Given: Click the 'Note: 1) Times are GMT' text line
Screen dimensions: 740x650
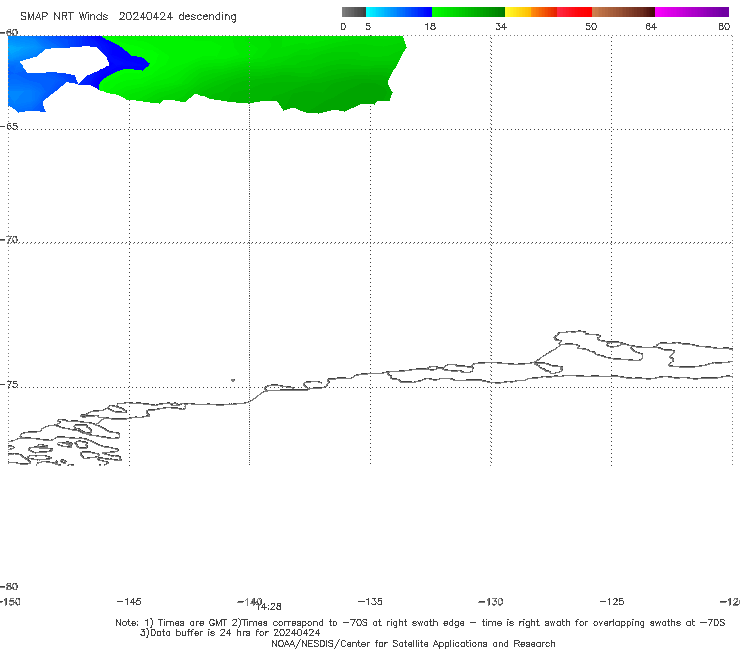Looking at the screenshot, I should pyautogui.click(x=420, y=623).
